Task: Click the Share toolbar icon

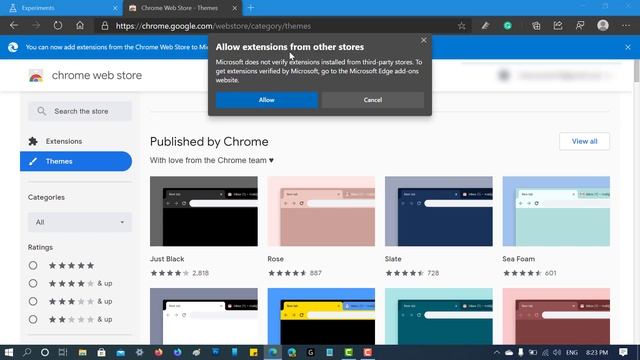Action: click(558, 26)
